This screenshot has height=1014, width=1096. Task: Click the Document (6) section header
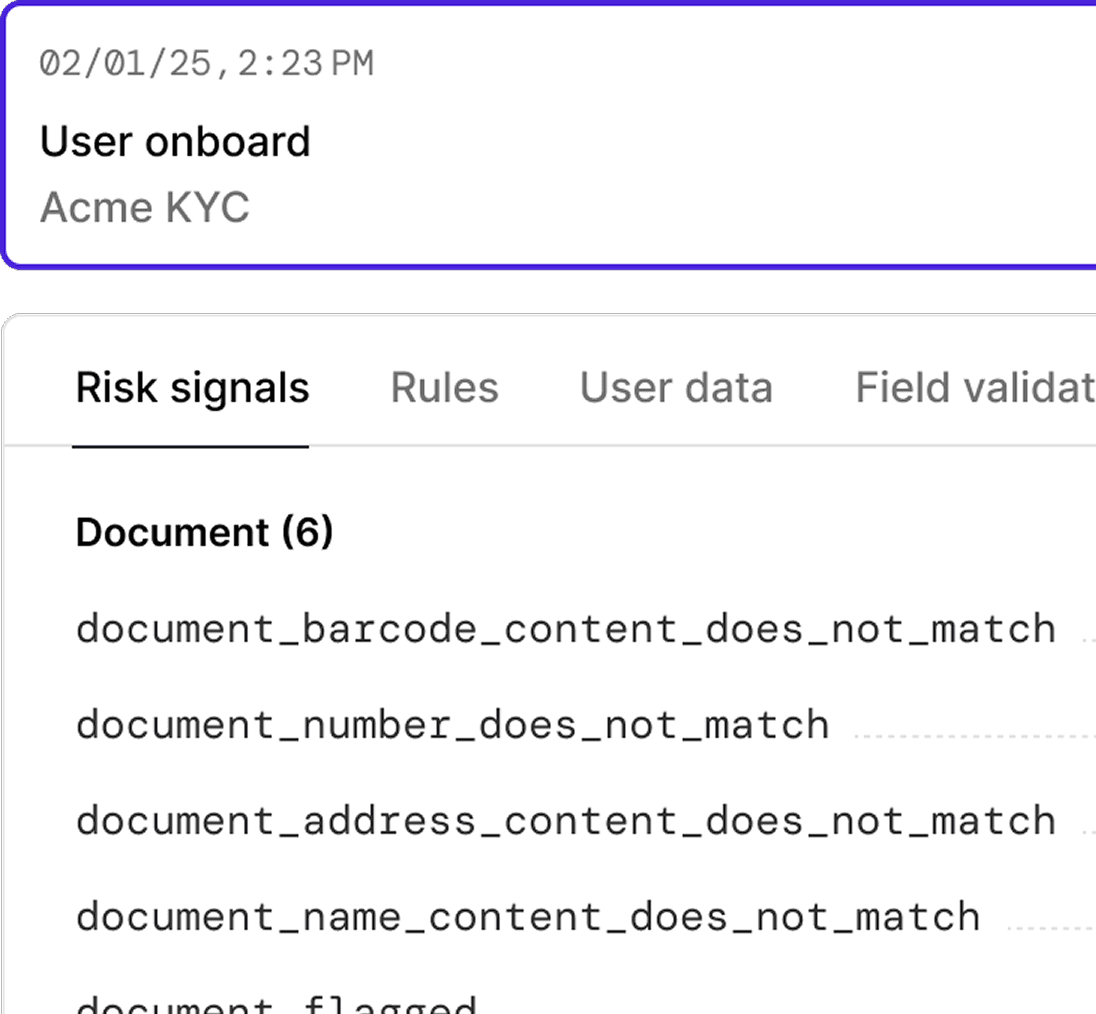206,532
